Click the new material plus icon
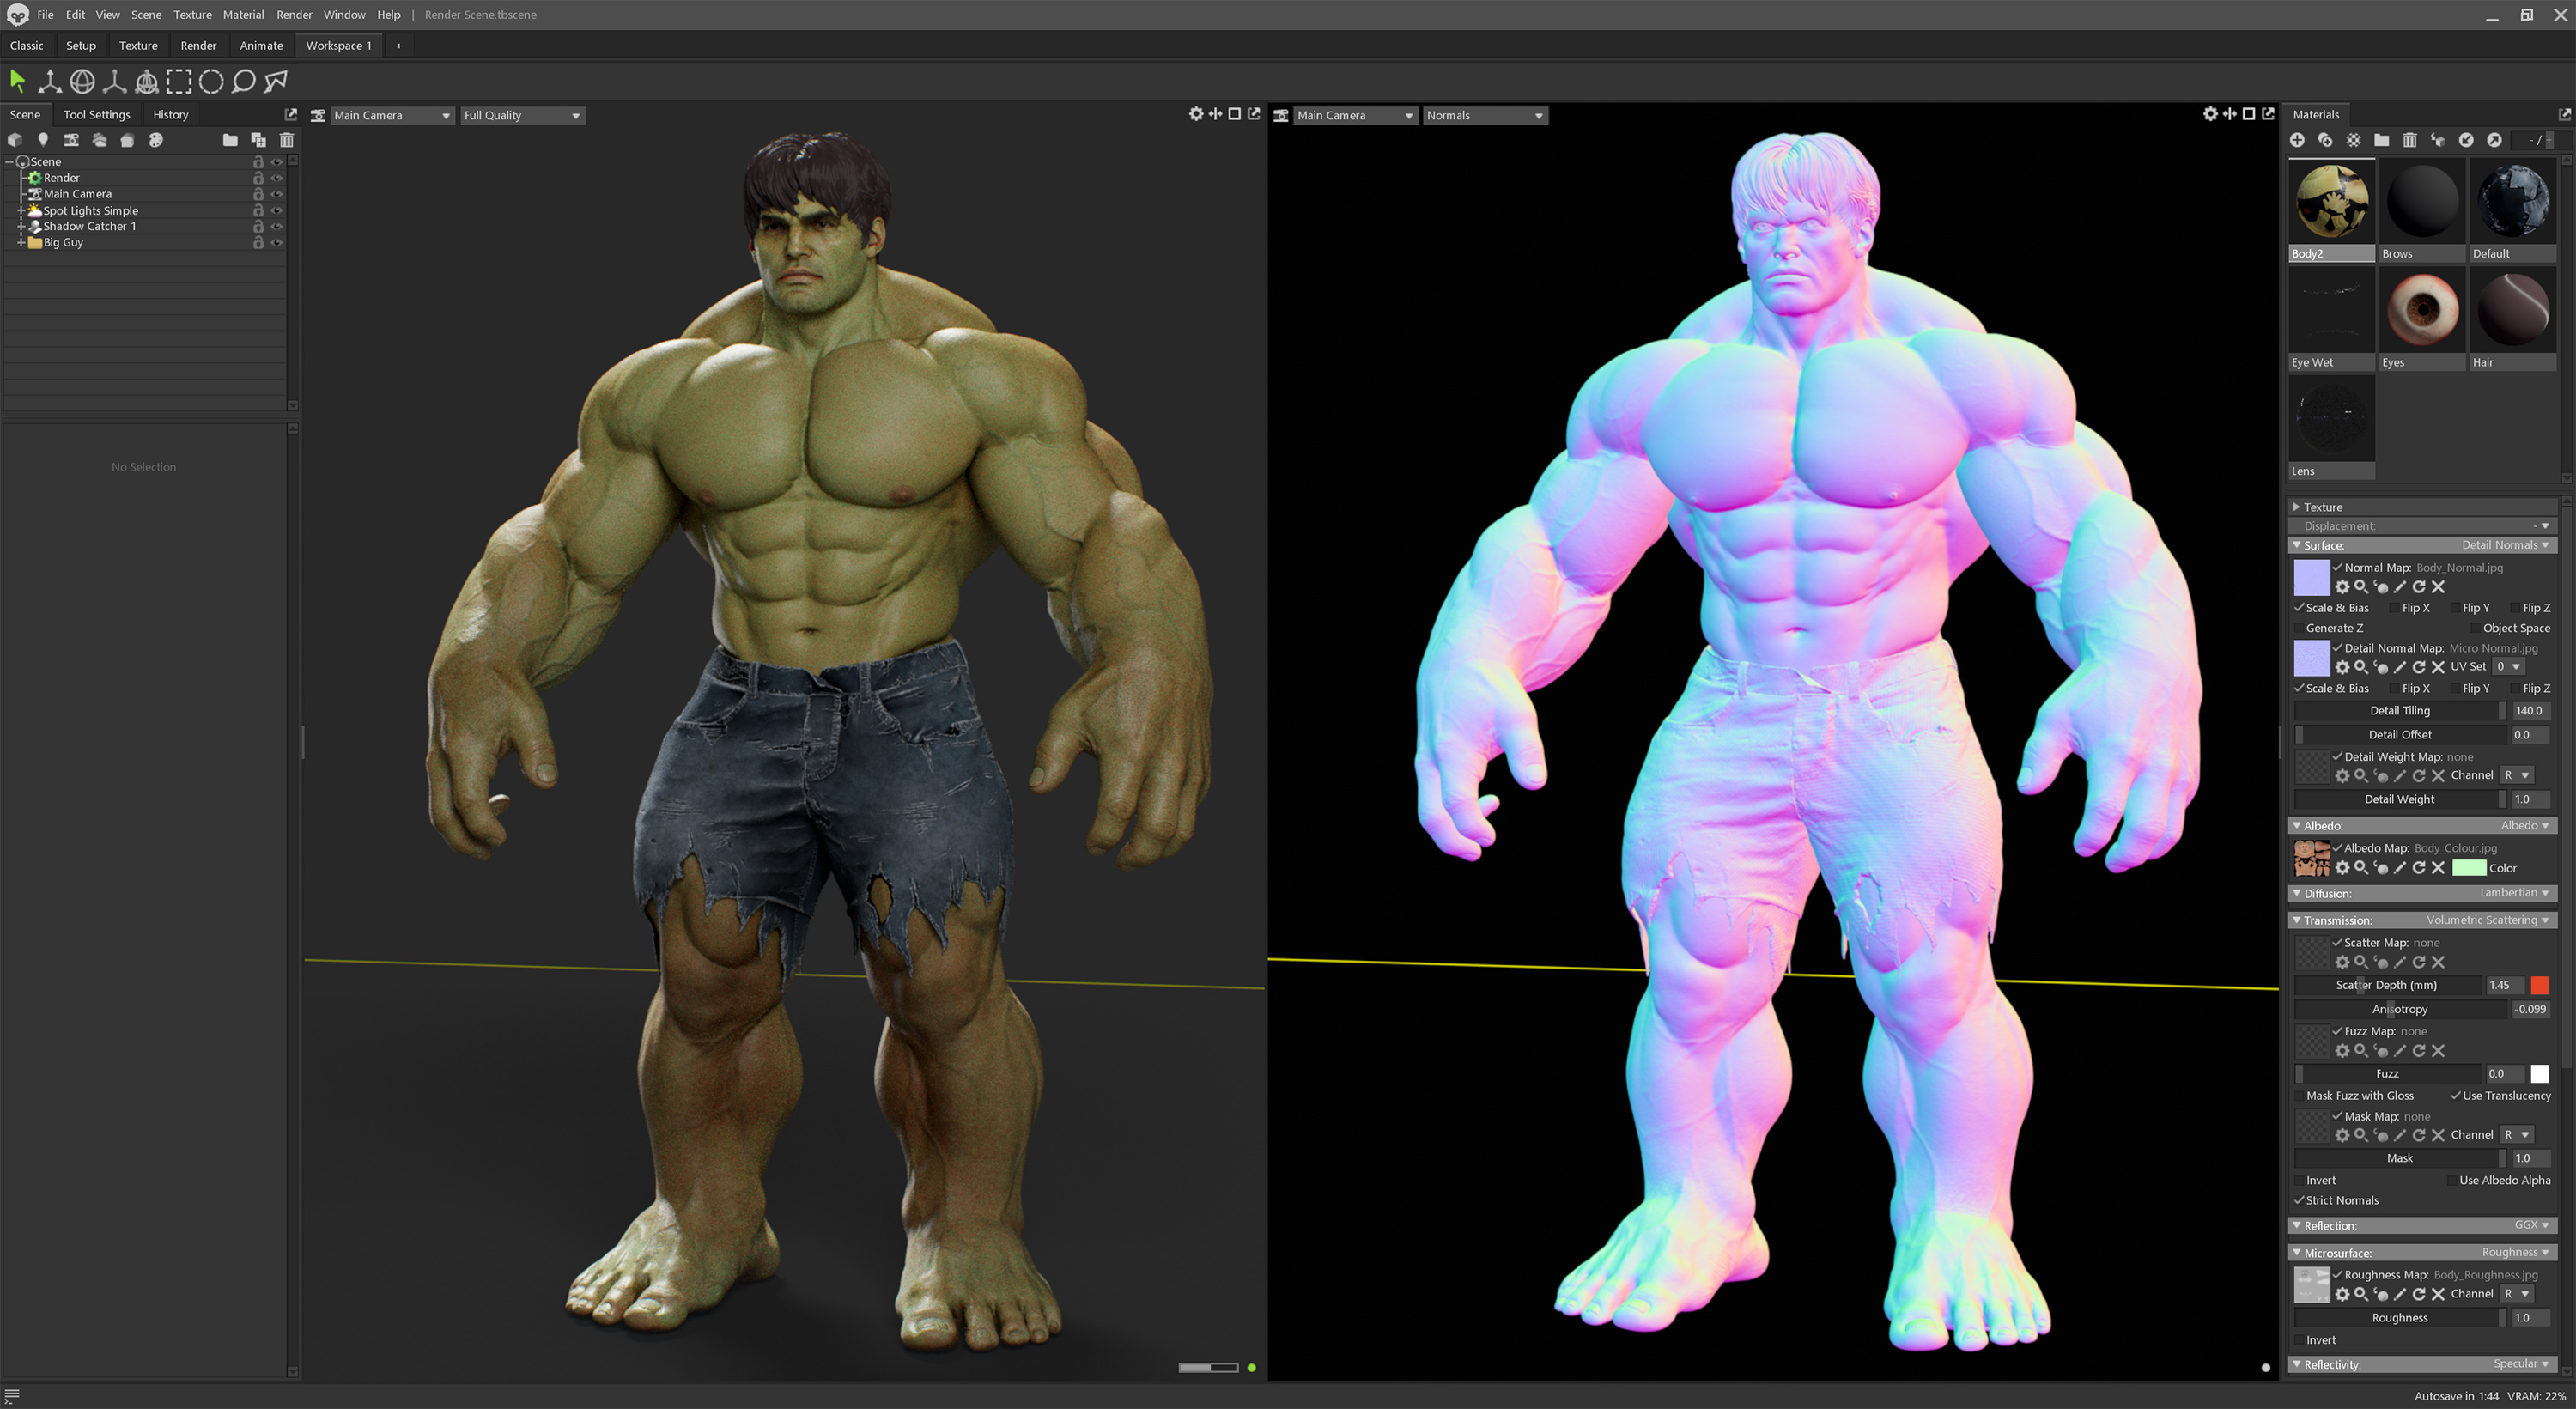The image size is (2576, 1409). tap(2297, 140)
